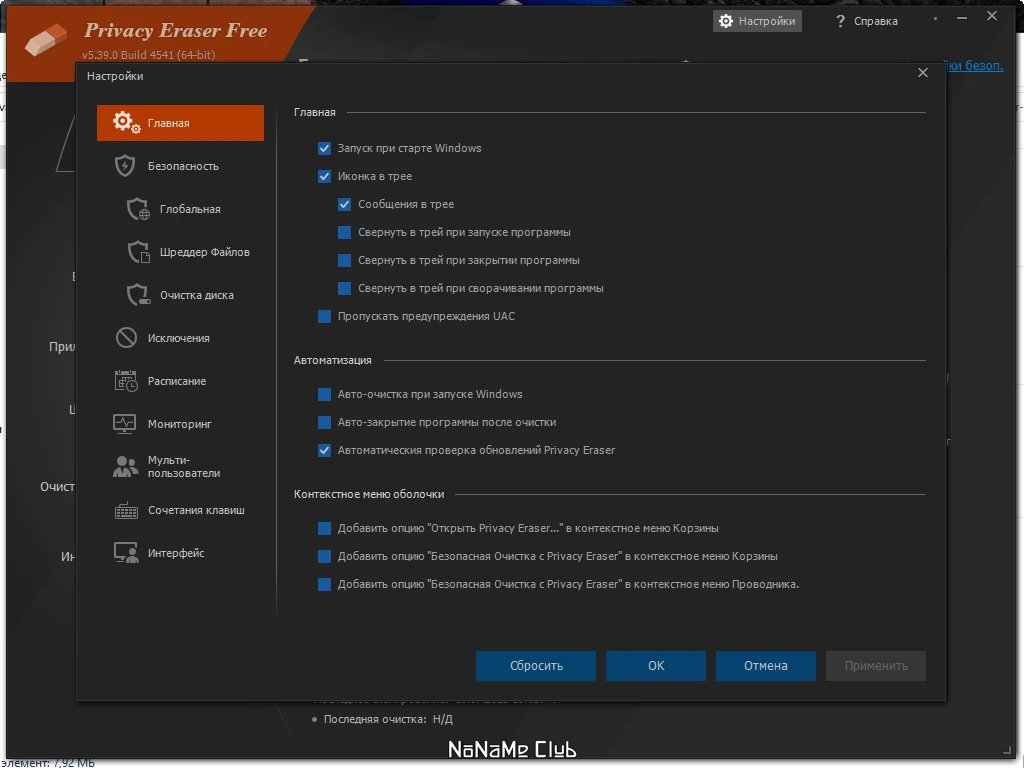Close the Настройки dialog
Image resolution: width=1024 pixels, height=768 pixels.
click(x=923, y=72)
